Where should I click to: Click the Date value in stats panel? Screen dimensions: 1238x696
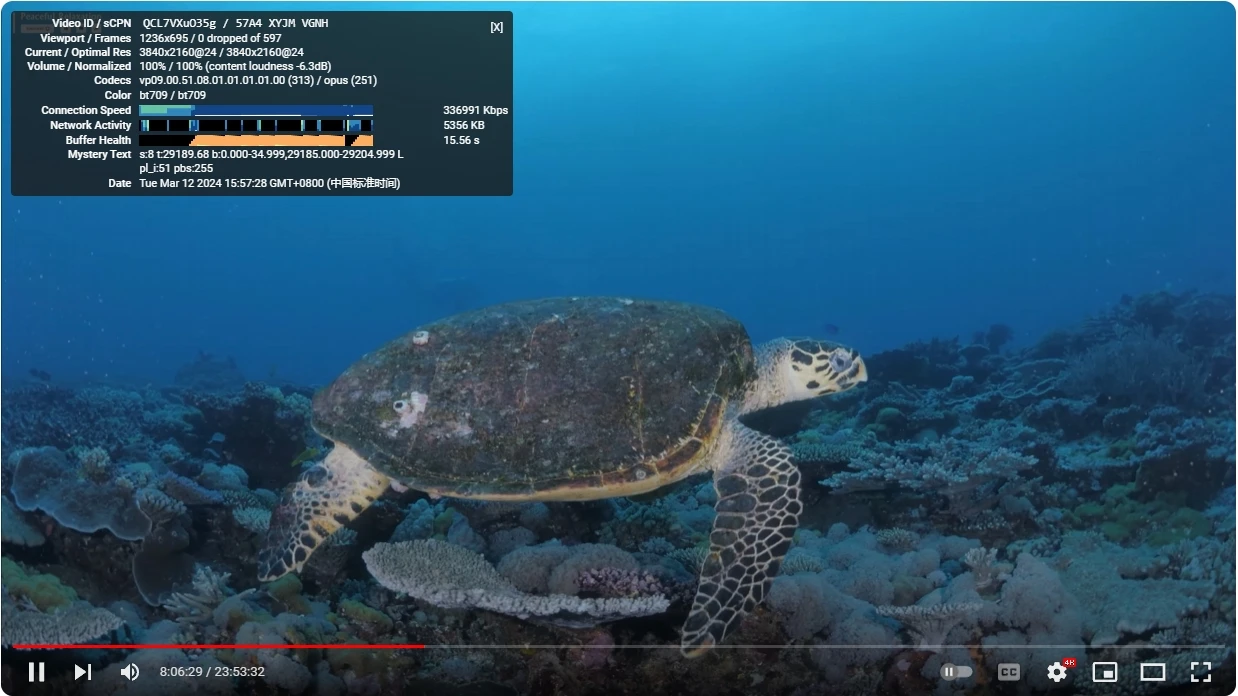click(x=269, y=183)
